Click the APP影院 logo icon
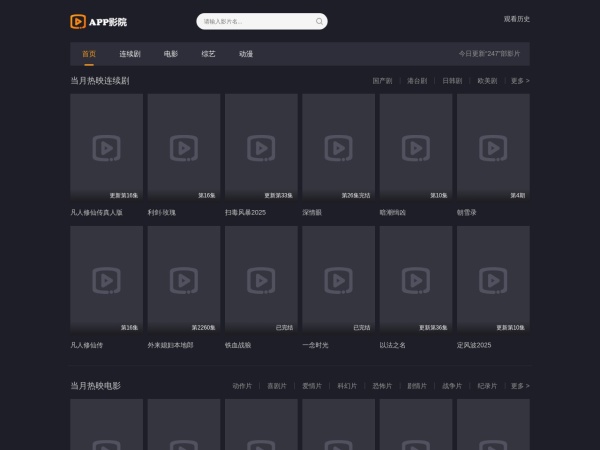Viewport: 600px width, 450px height. point(78,21)
